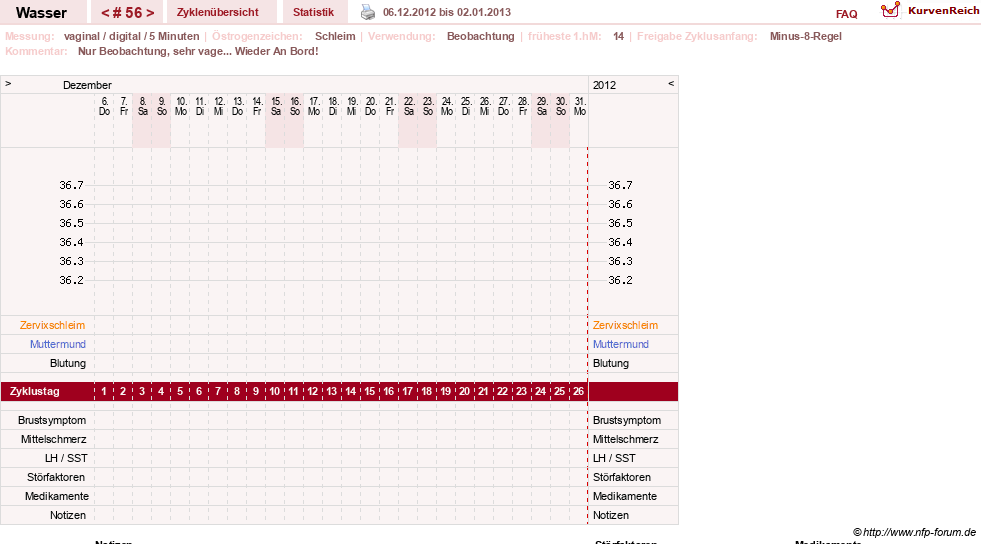981x544 pixels.
Task: Click the Zyklustag row label
Action: [34, 391]
